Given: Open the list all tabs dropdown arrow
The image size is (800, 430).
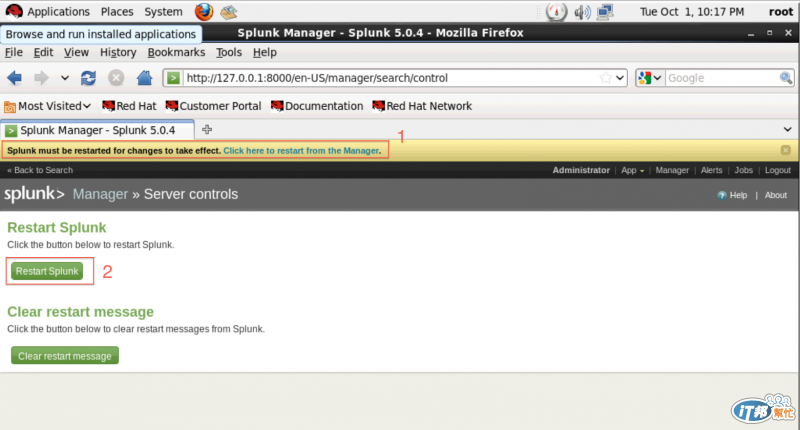Looking at the screenshot, I should tap(787, 130).
